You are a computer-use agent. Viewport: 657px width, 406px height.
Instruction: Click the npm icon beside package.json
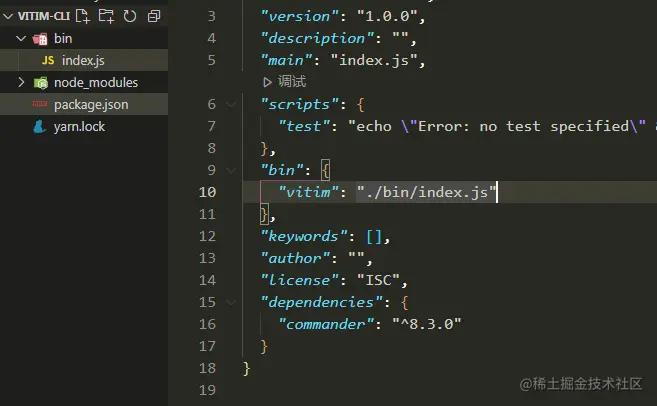pyautogui.click(x=40, y=104)
